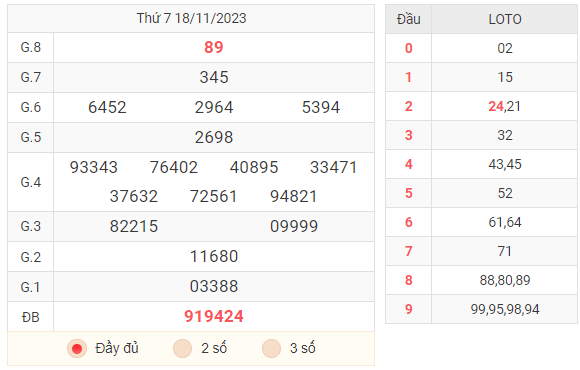Select the Đầy đủ radio option

[x=77, y=349]
